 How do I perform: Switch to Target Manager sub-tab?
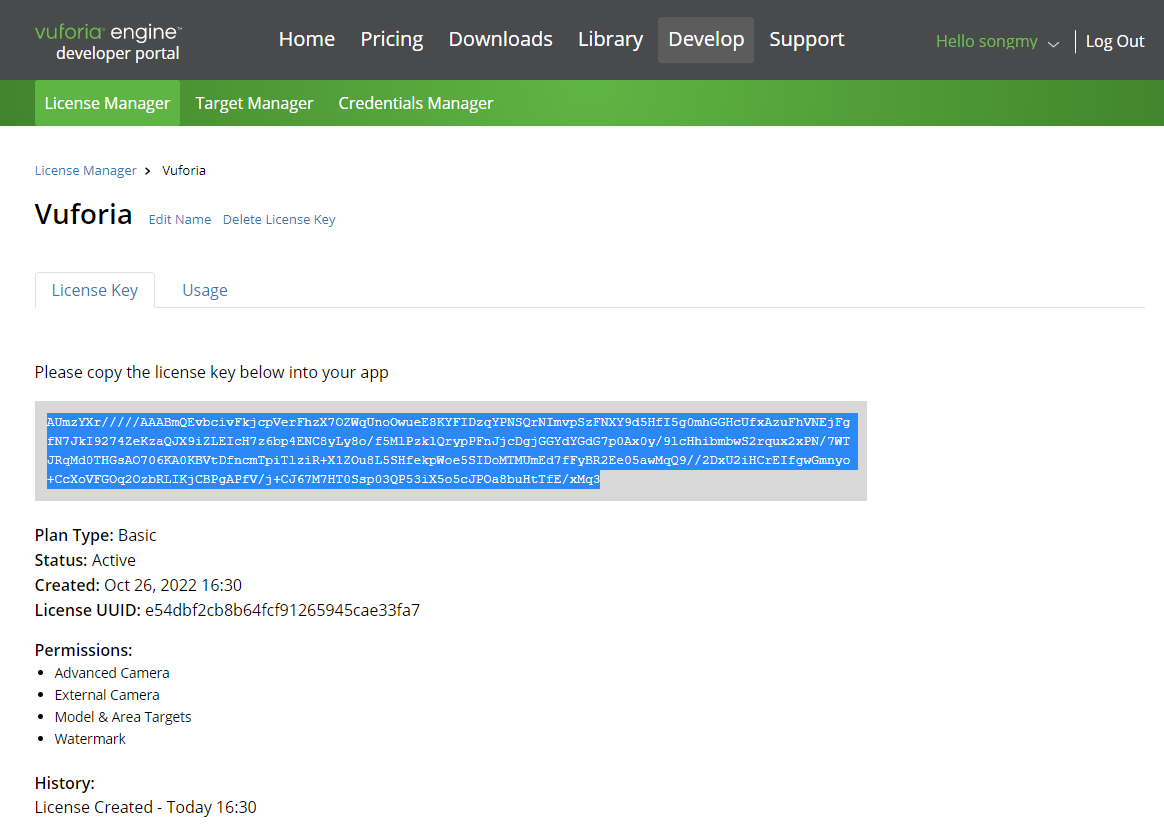coord(254,103)
